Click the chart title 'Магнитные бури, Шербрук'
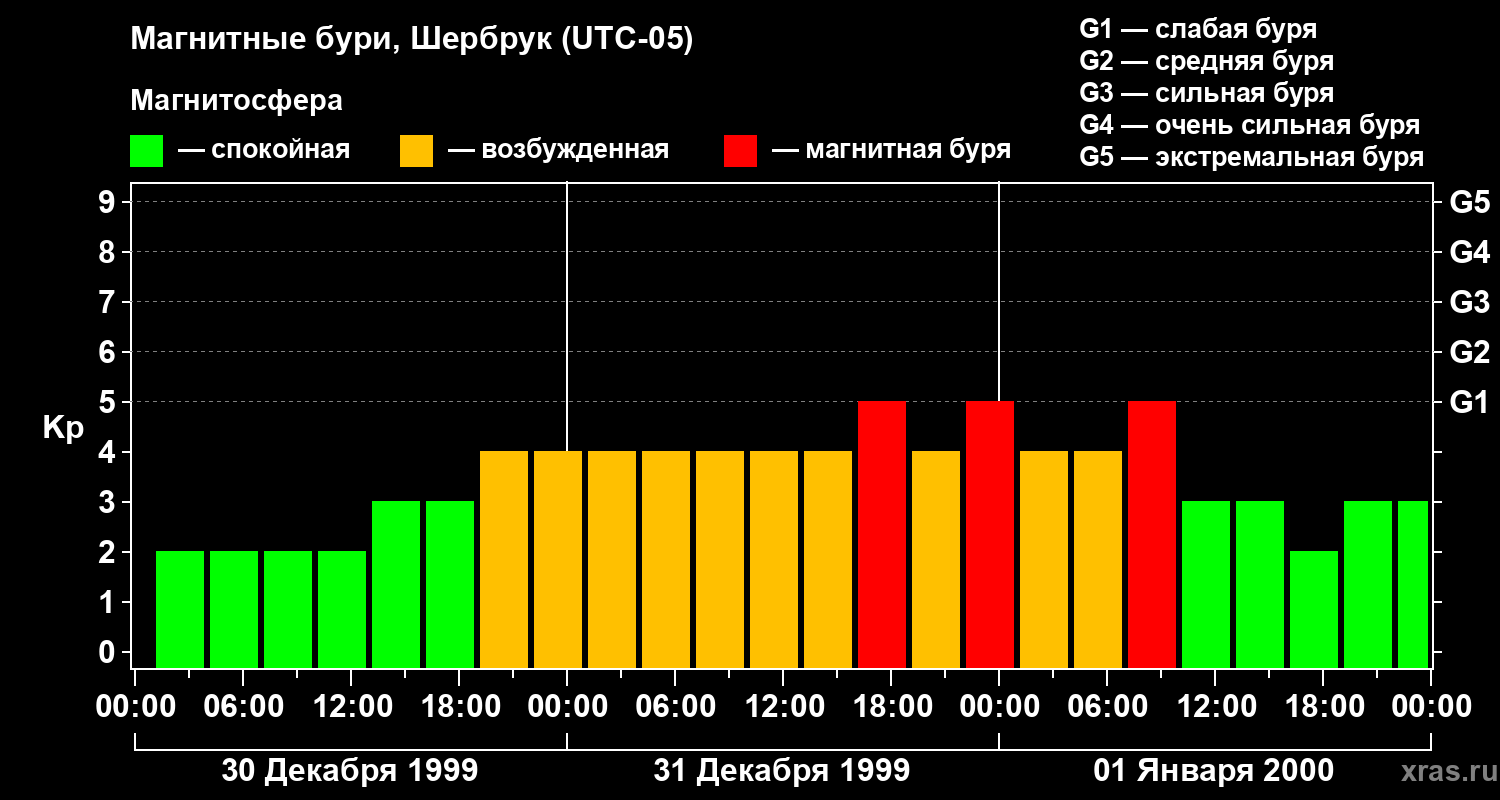 pyautogui.click(x=411, y=40)
